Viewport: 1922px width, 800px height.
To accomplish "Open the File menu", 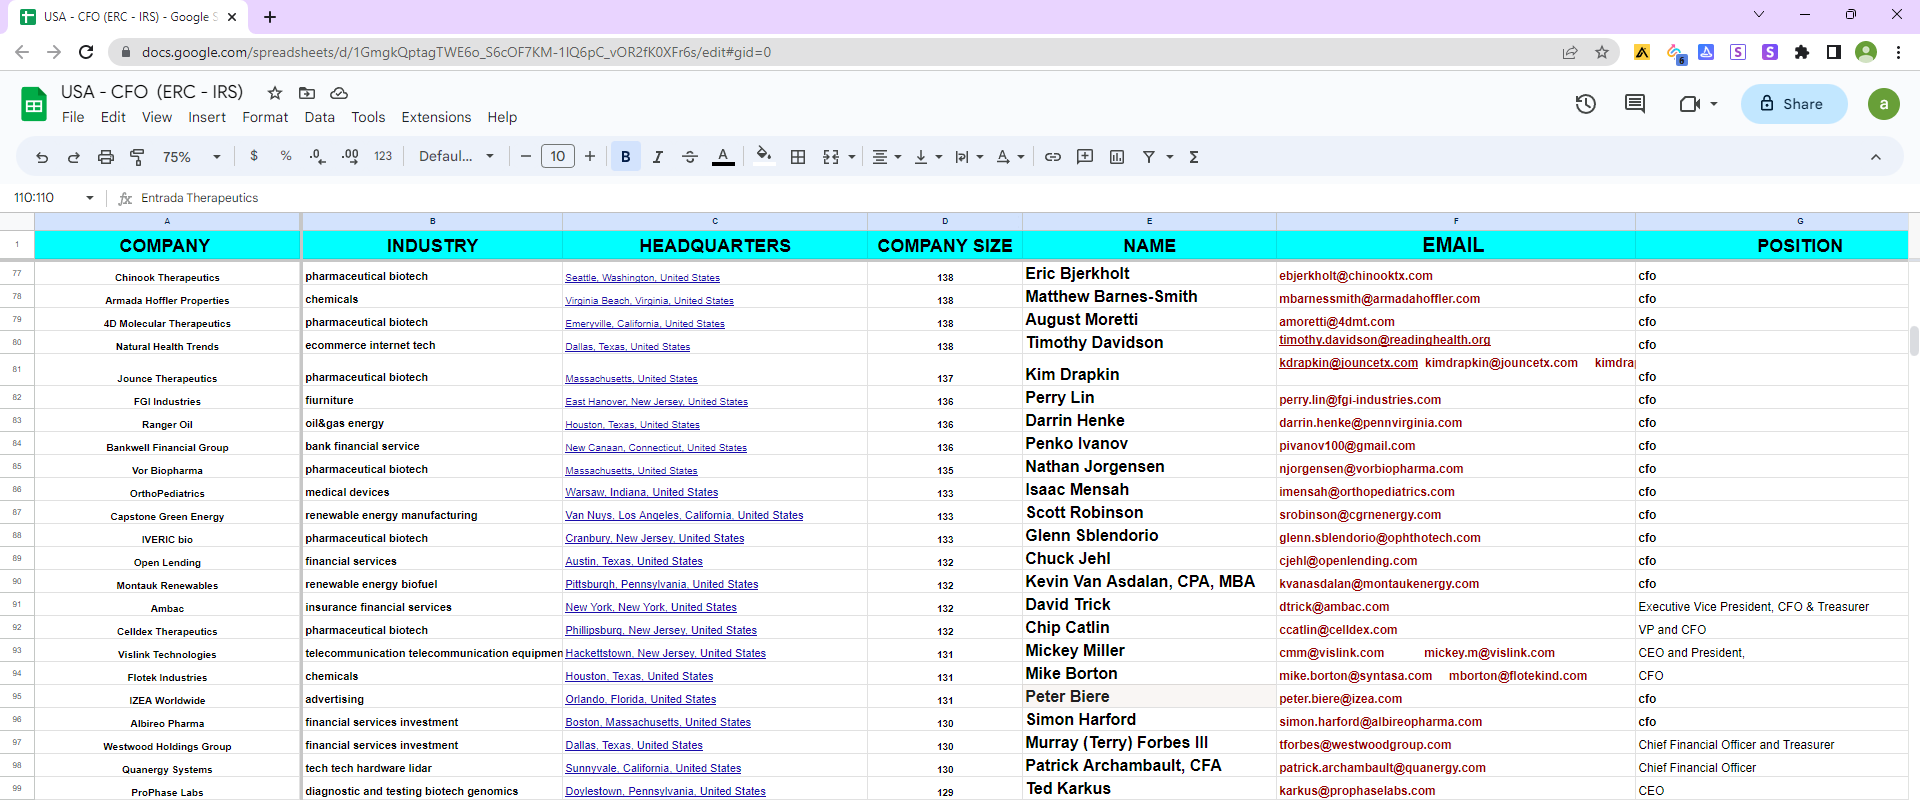I will pyautogui.click(x=73, y=117).
